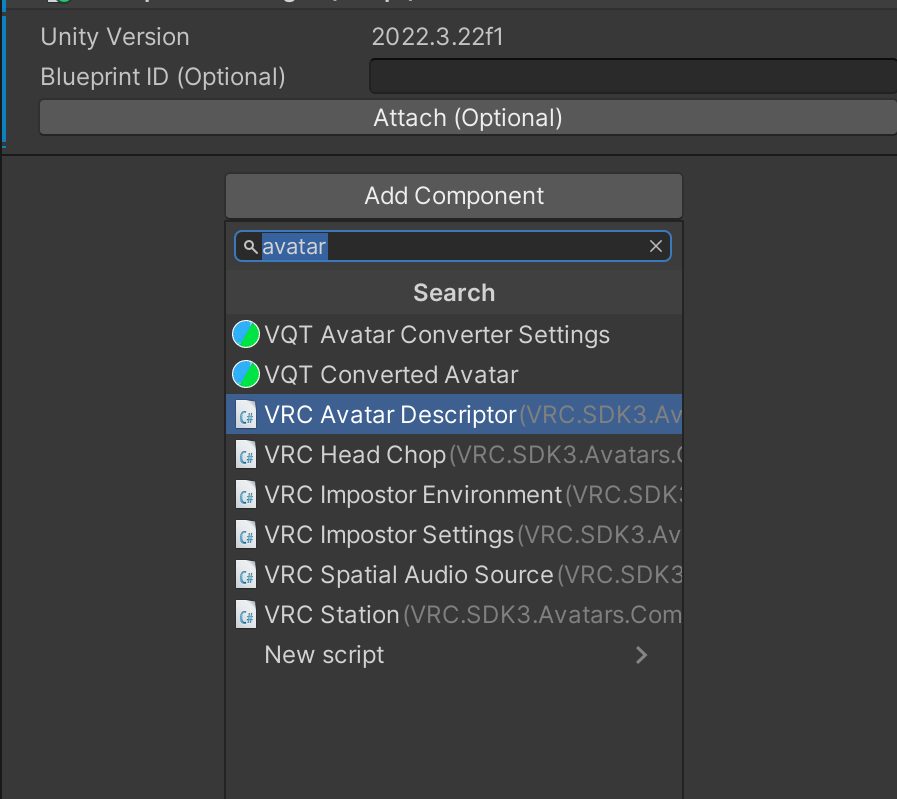
Task: Choose VQT Converted Avatar from results
Action: click(x=391, y=375)
